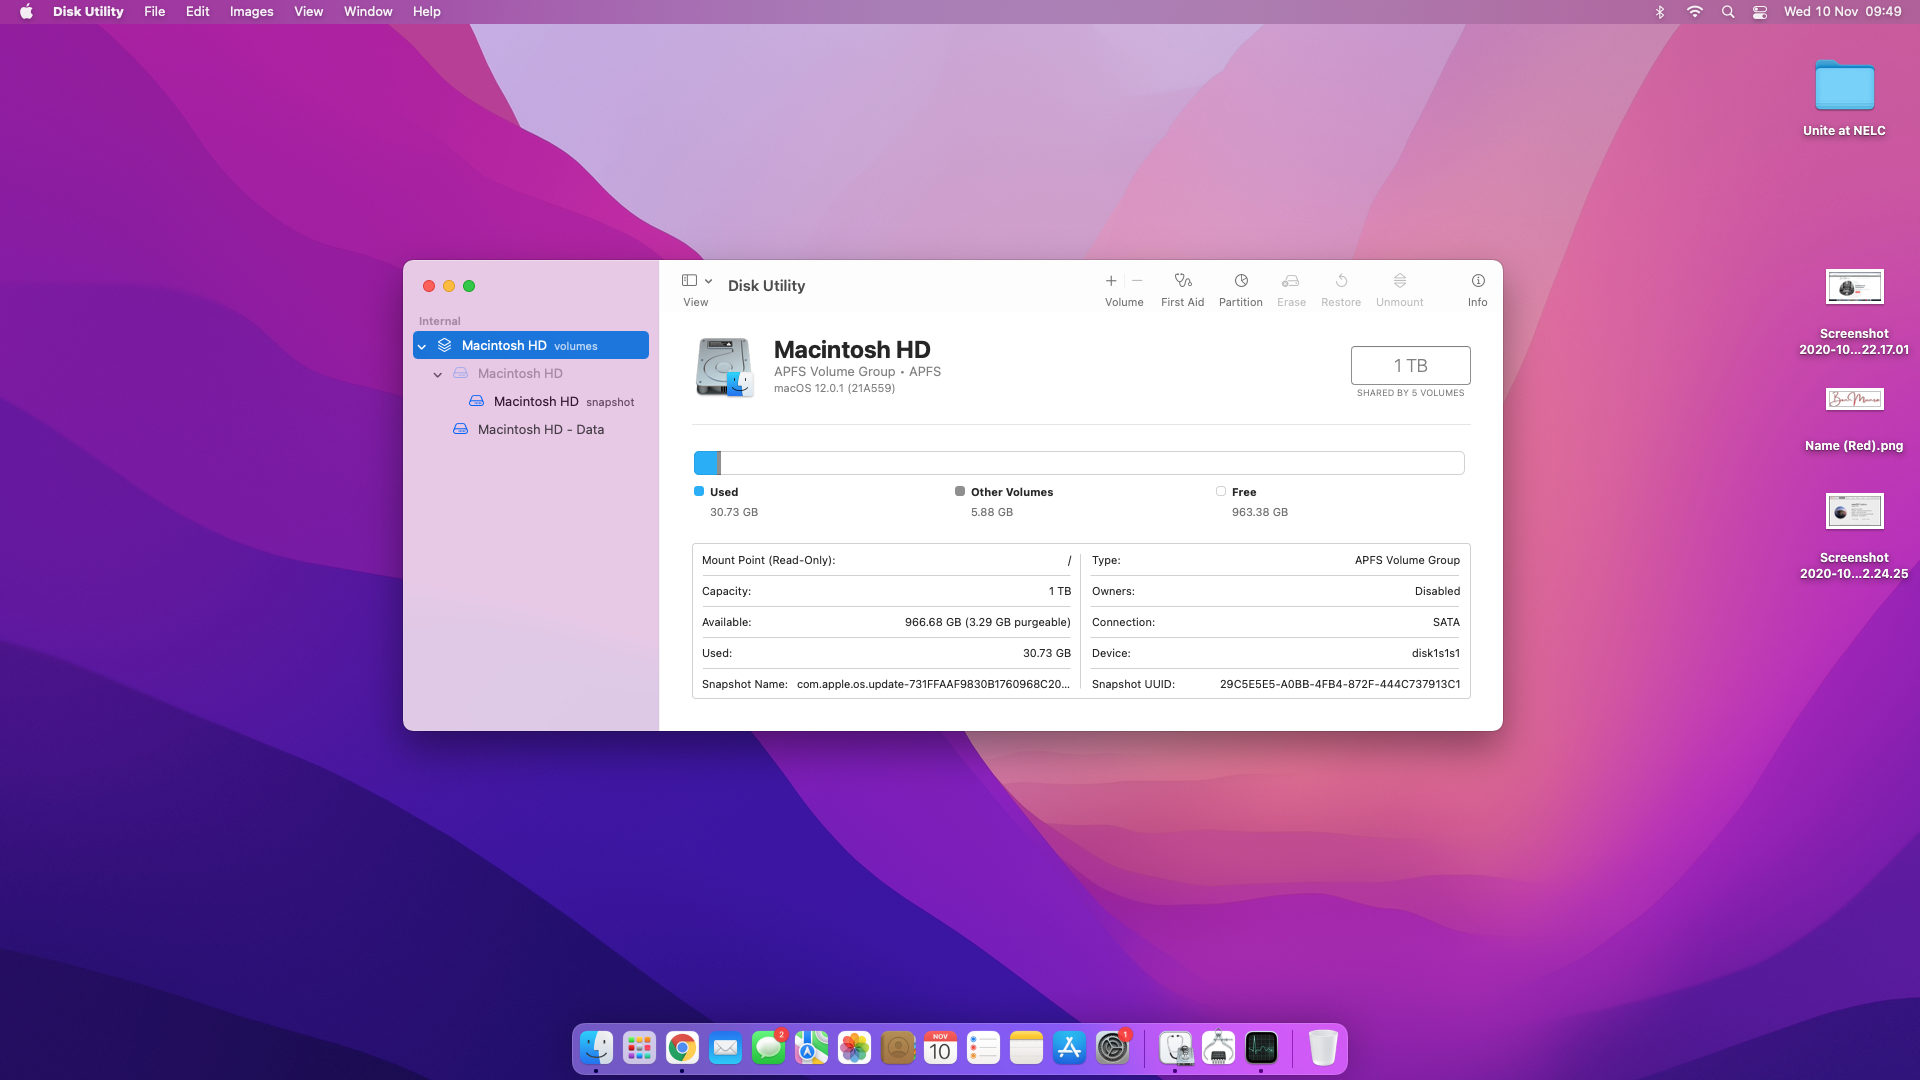Click the Info toolbar icon
This screenshot has width=1920, height=1080.
pyautogui.click(x=1477, y=281)
